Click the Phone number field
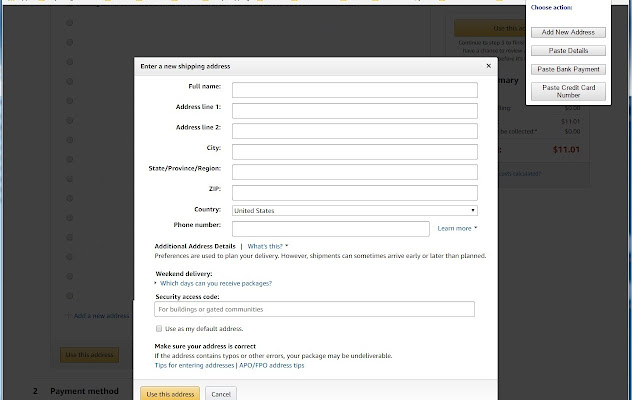The image size is (640, 400). tap(330, 228)
